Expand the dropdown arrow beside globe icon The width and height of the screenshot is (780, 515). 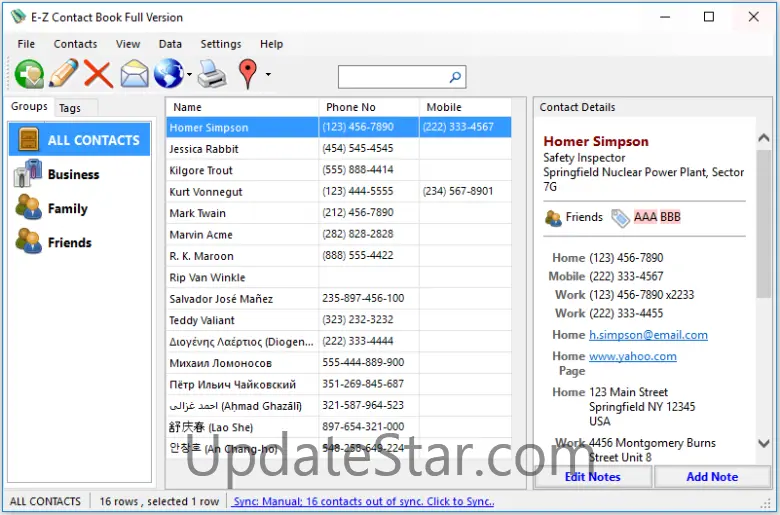189,75
